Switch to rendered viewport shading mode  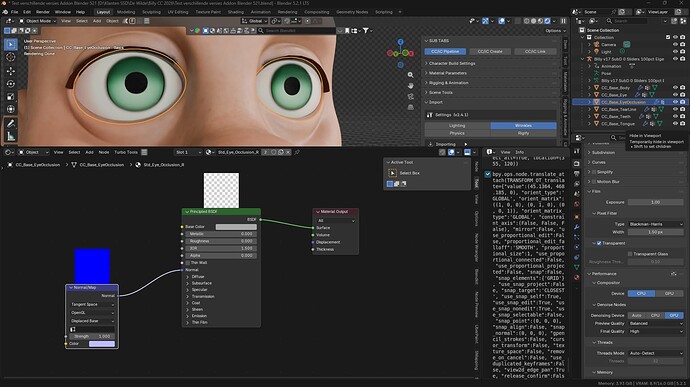click(x=547, y=21)
